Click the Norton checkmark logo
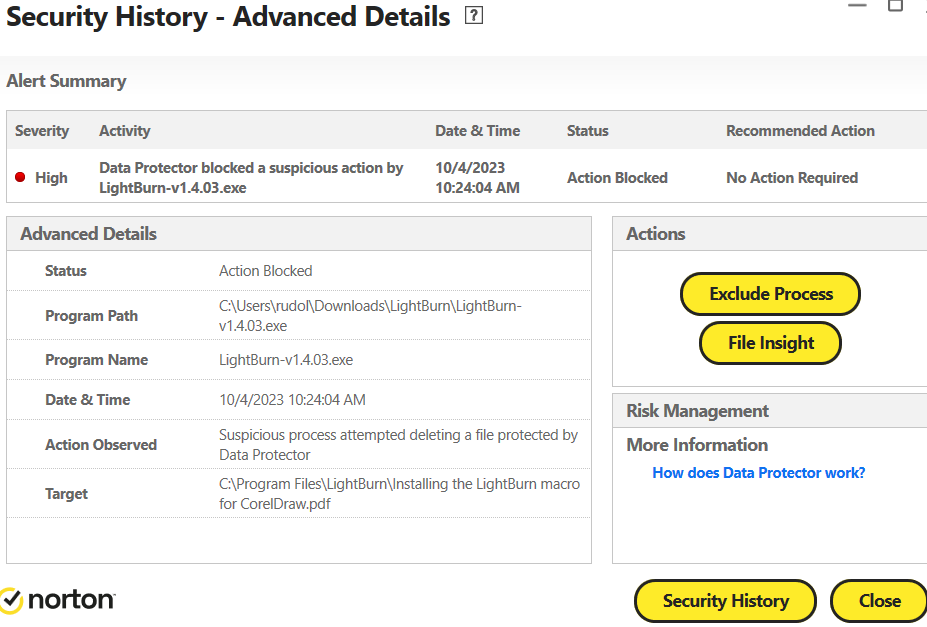This screenshot has width=927, height=627. point(11,600)
